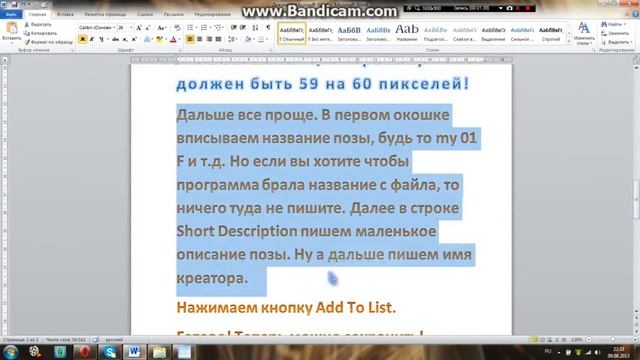640x360 pixels.
Task: Toggle strikethrough formatting
Action: point(116,39)
